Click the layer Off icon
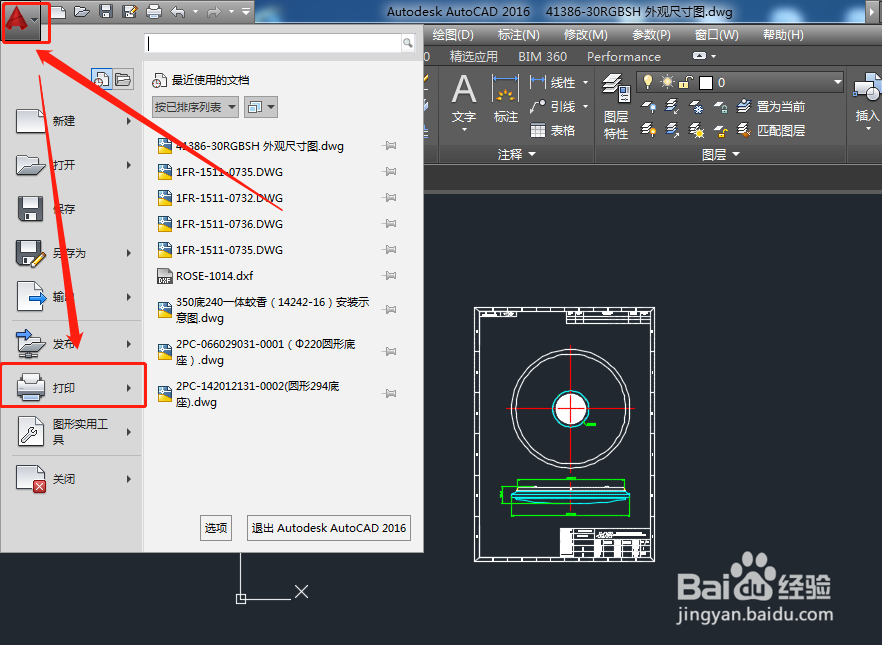This screenshot has width=882, height=645. (649, 106)
